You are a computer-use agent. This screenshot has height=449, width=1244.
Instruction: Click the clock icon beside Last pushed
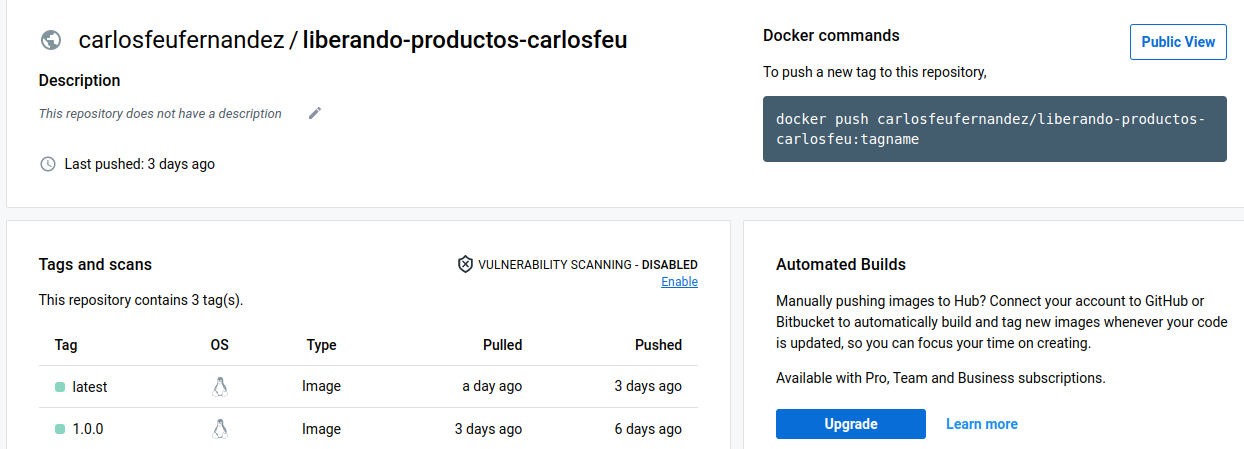click(x=47, y=164)
